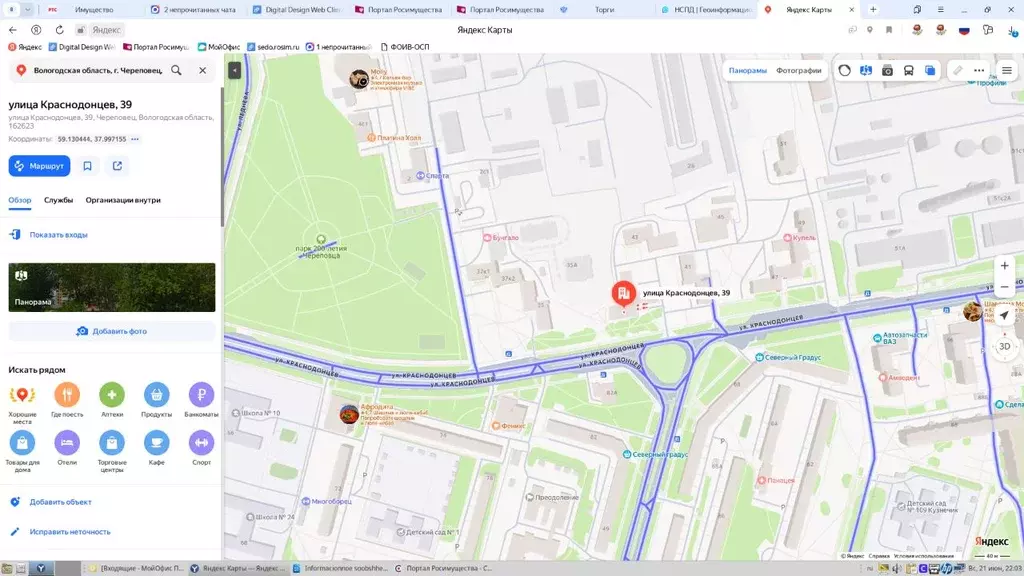Zoom out with the minus button
This screenshot has width=1024, height=576.
[1004, 287]
